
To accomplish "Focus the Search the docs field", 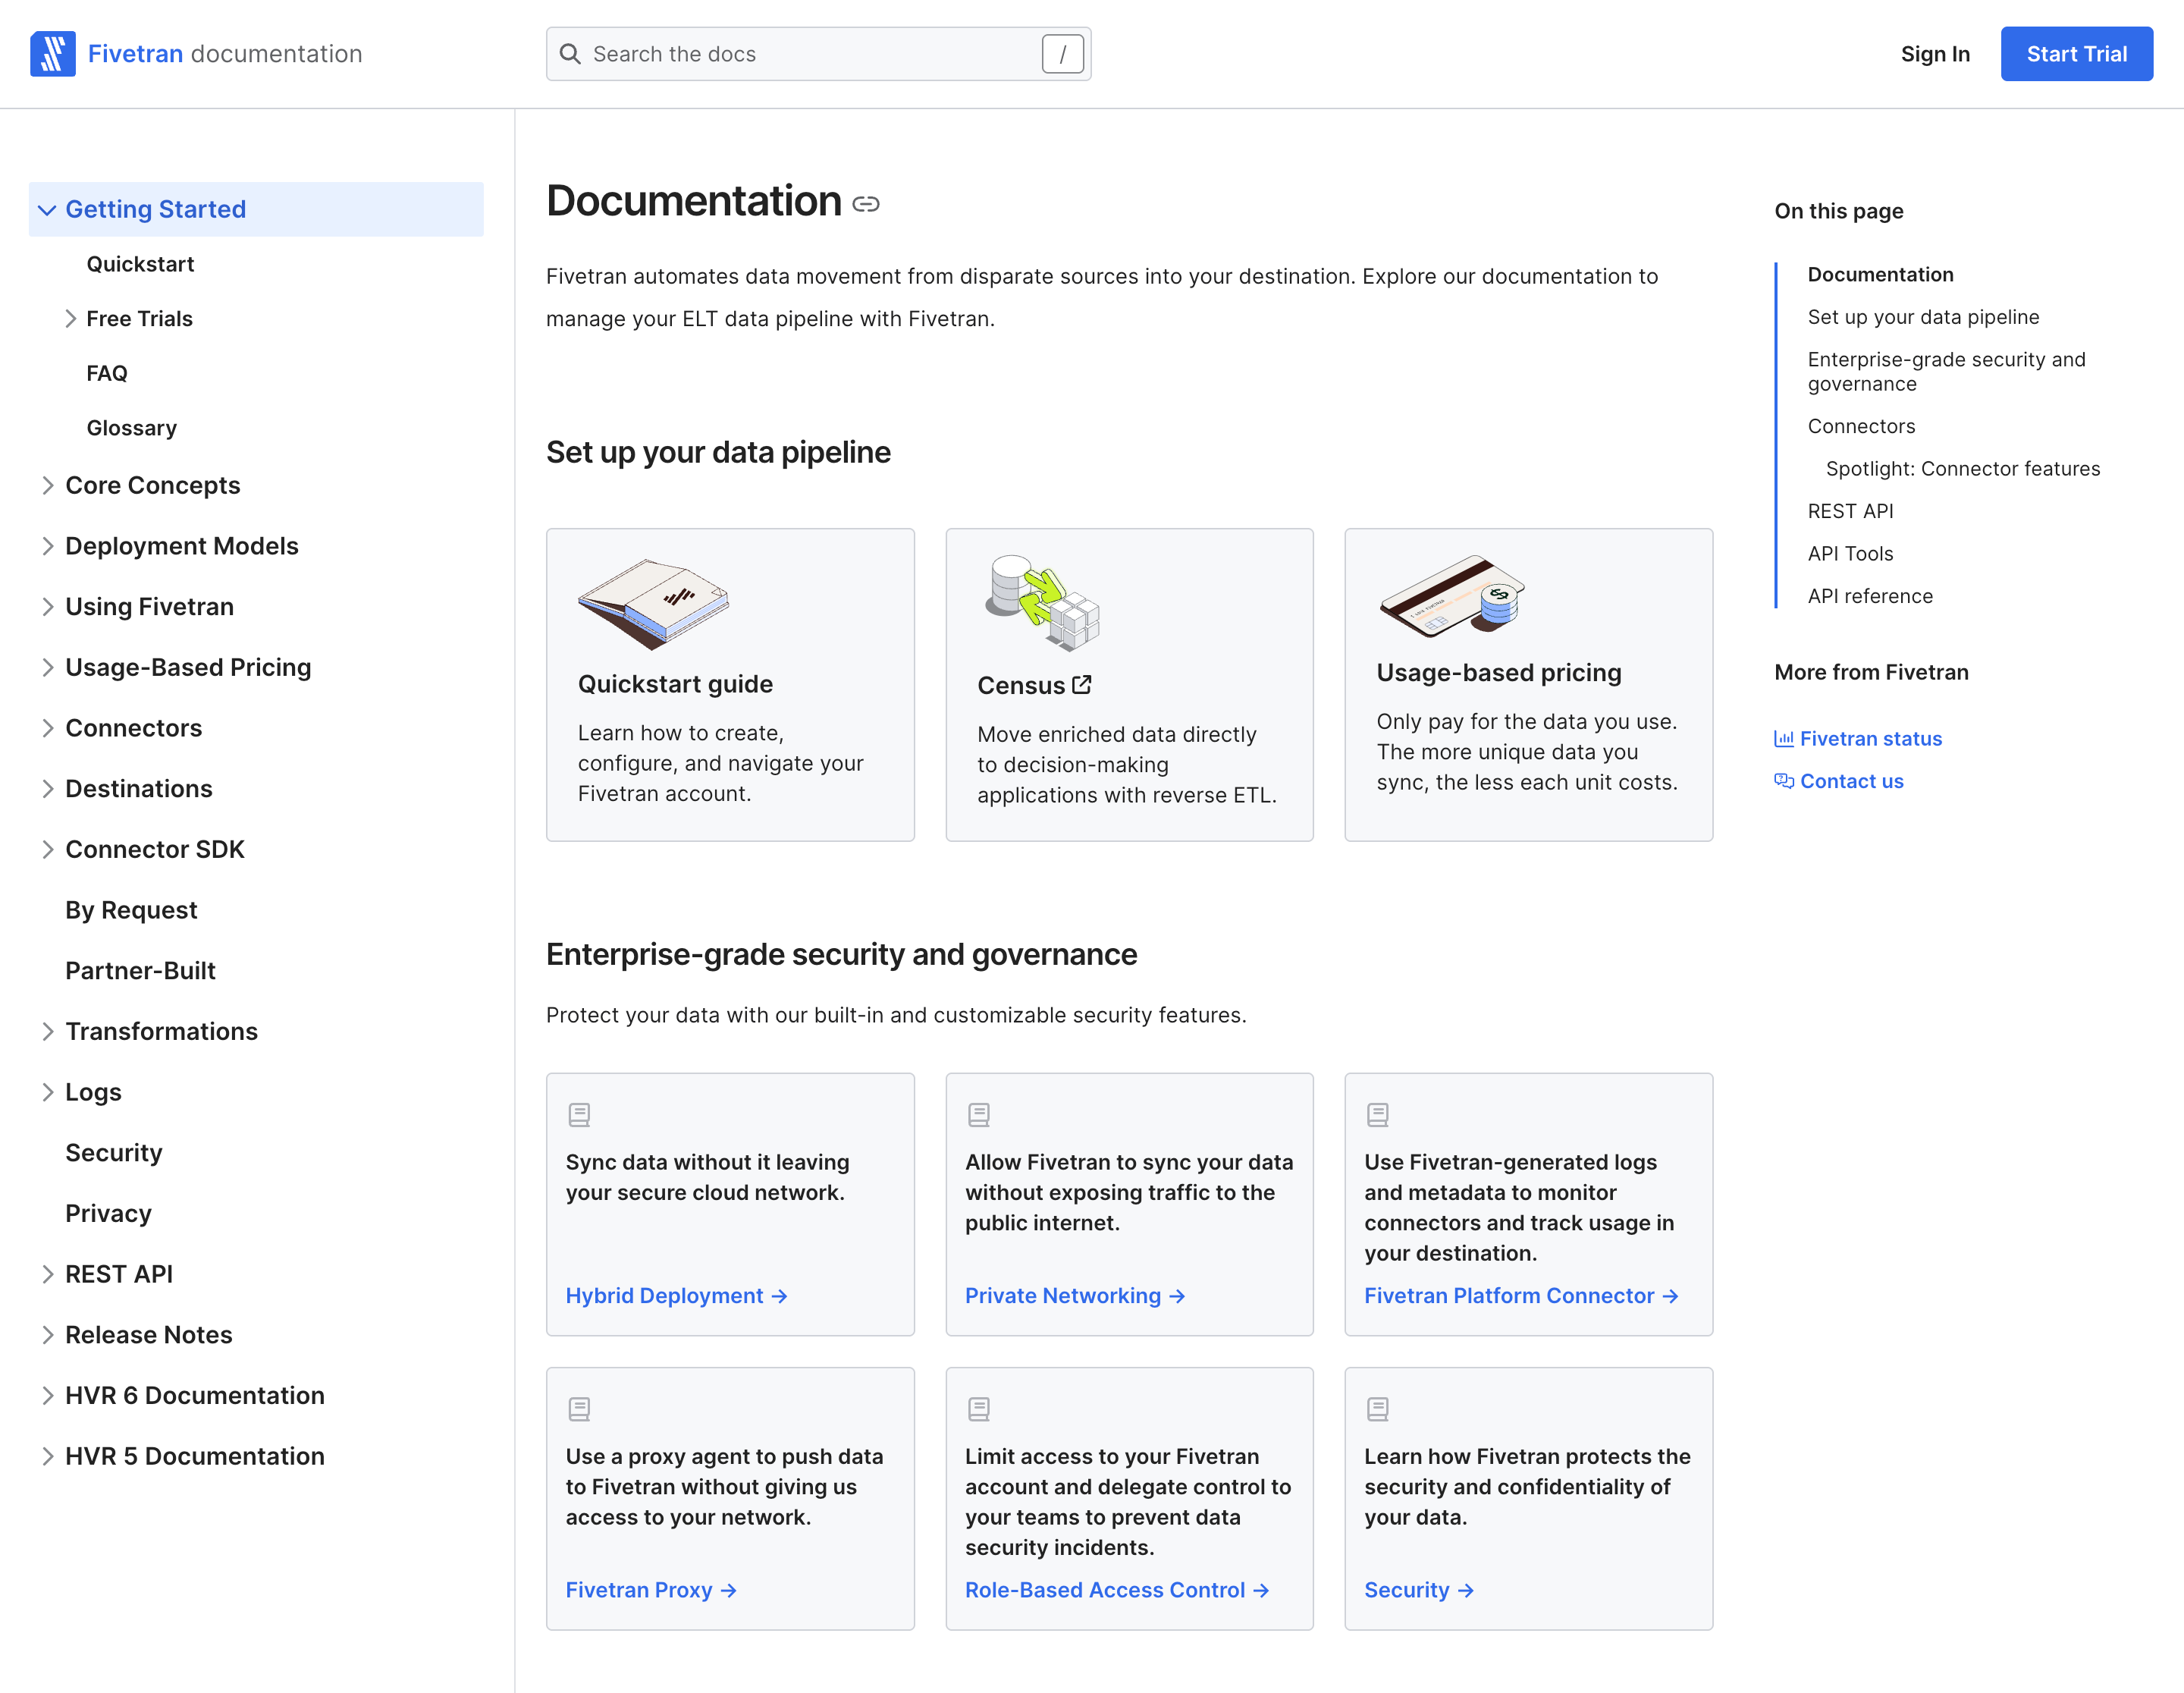I will pos(818,54).
